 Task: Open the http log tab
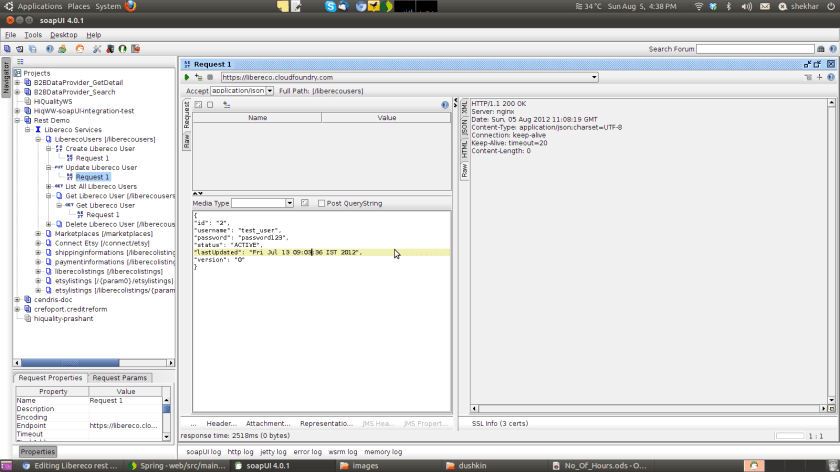tap(240, 452)
